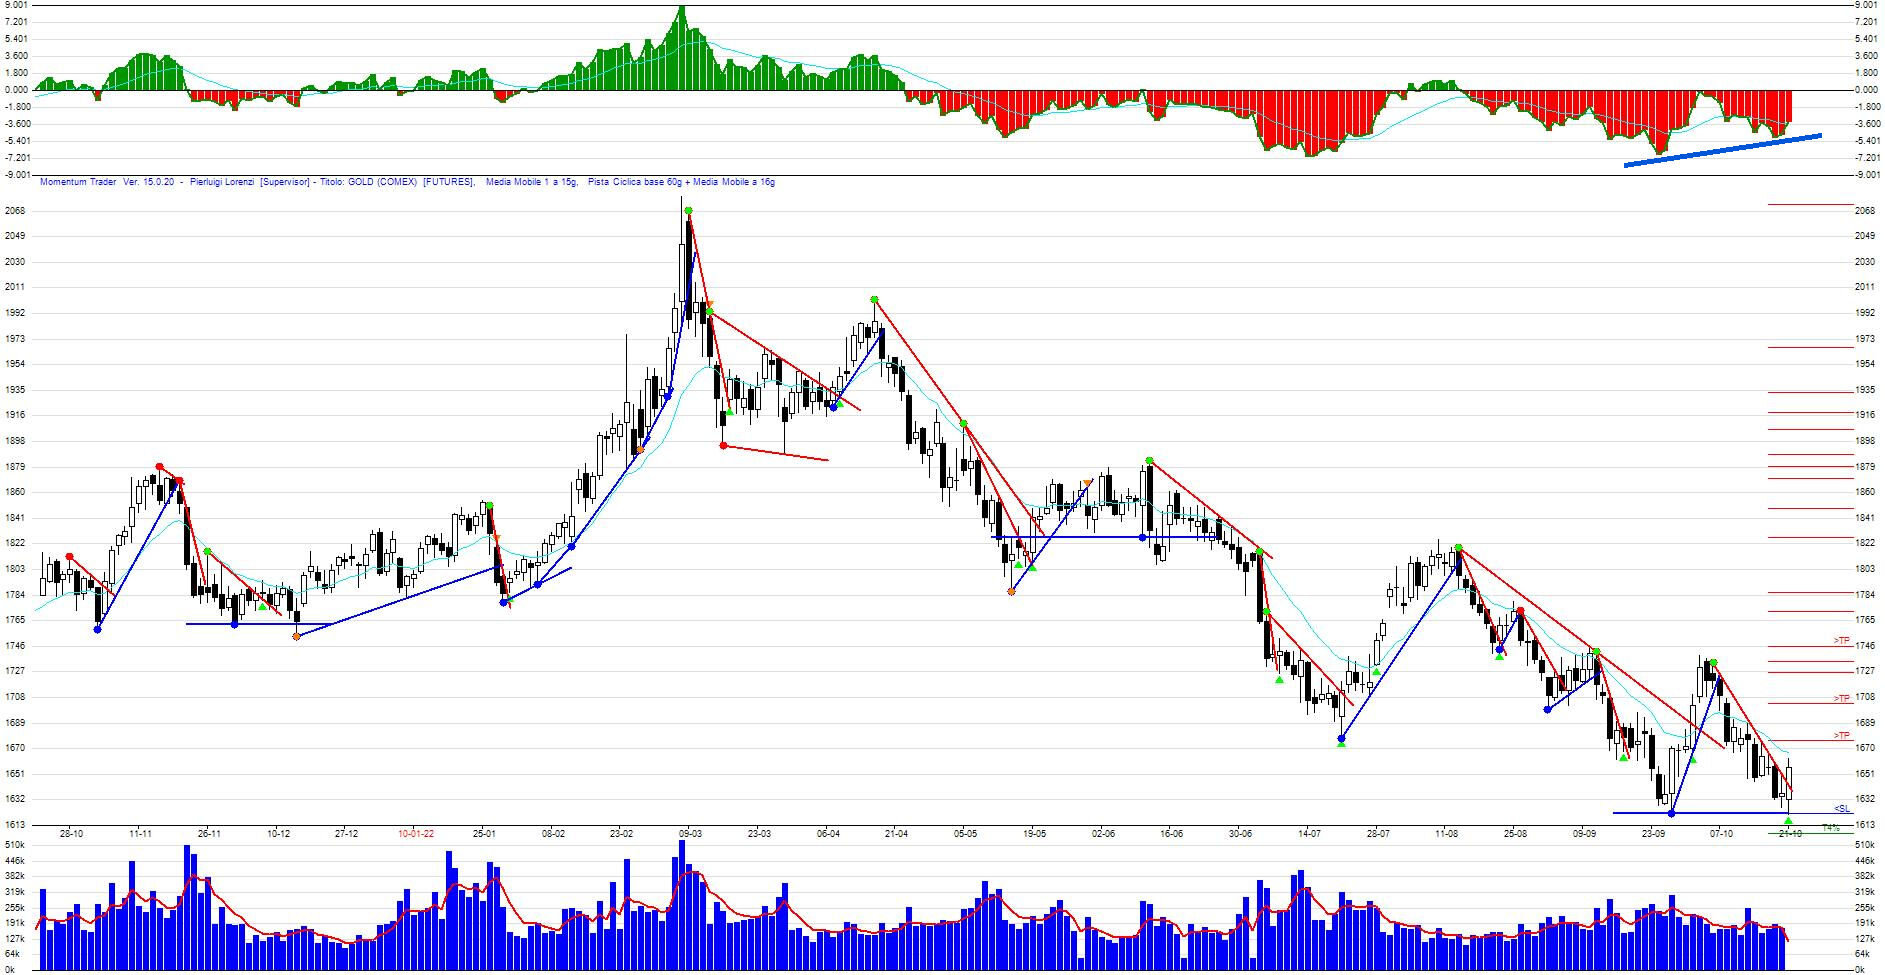Click the green T4% label
This screenshot has height=975, width=1885.
[1831, 828]
